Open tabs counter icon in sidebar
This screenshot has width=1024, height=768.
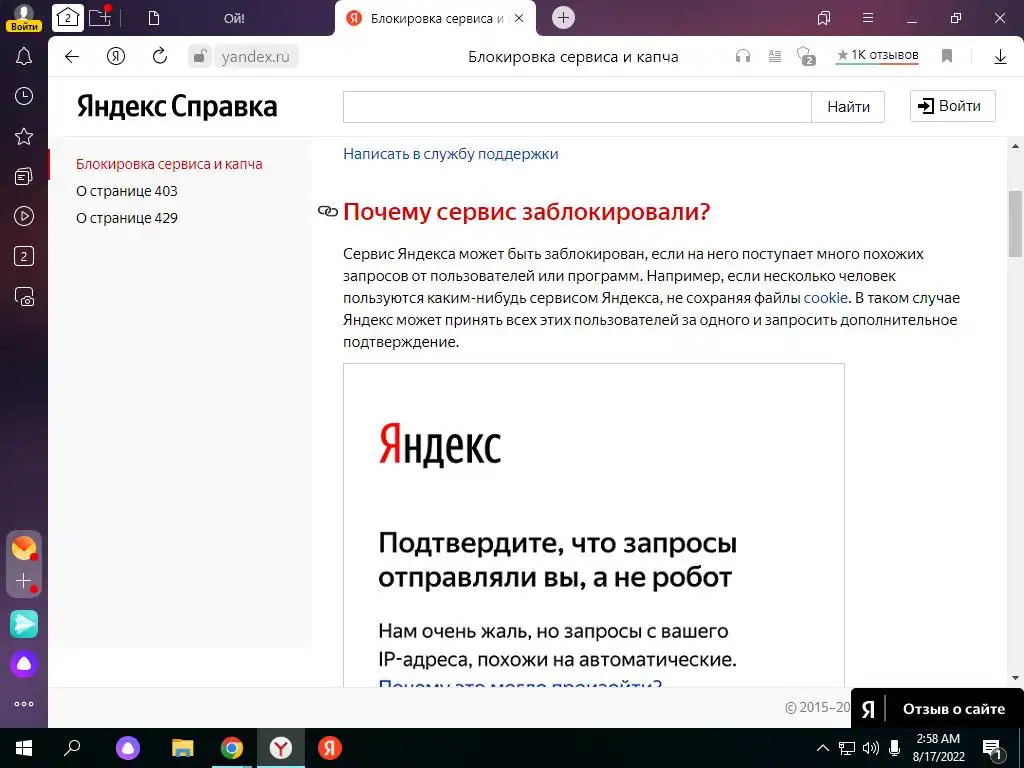pyautogui.click(x=24, y=256)
